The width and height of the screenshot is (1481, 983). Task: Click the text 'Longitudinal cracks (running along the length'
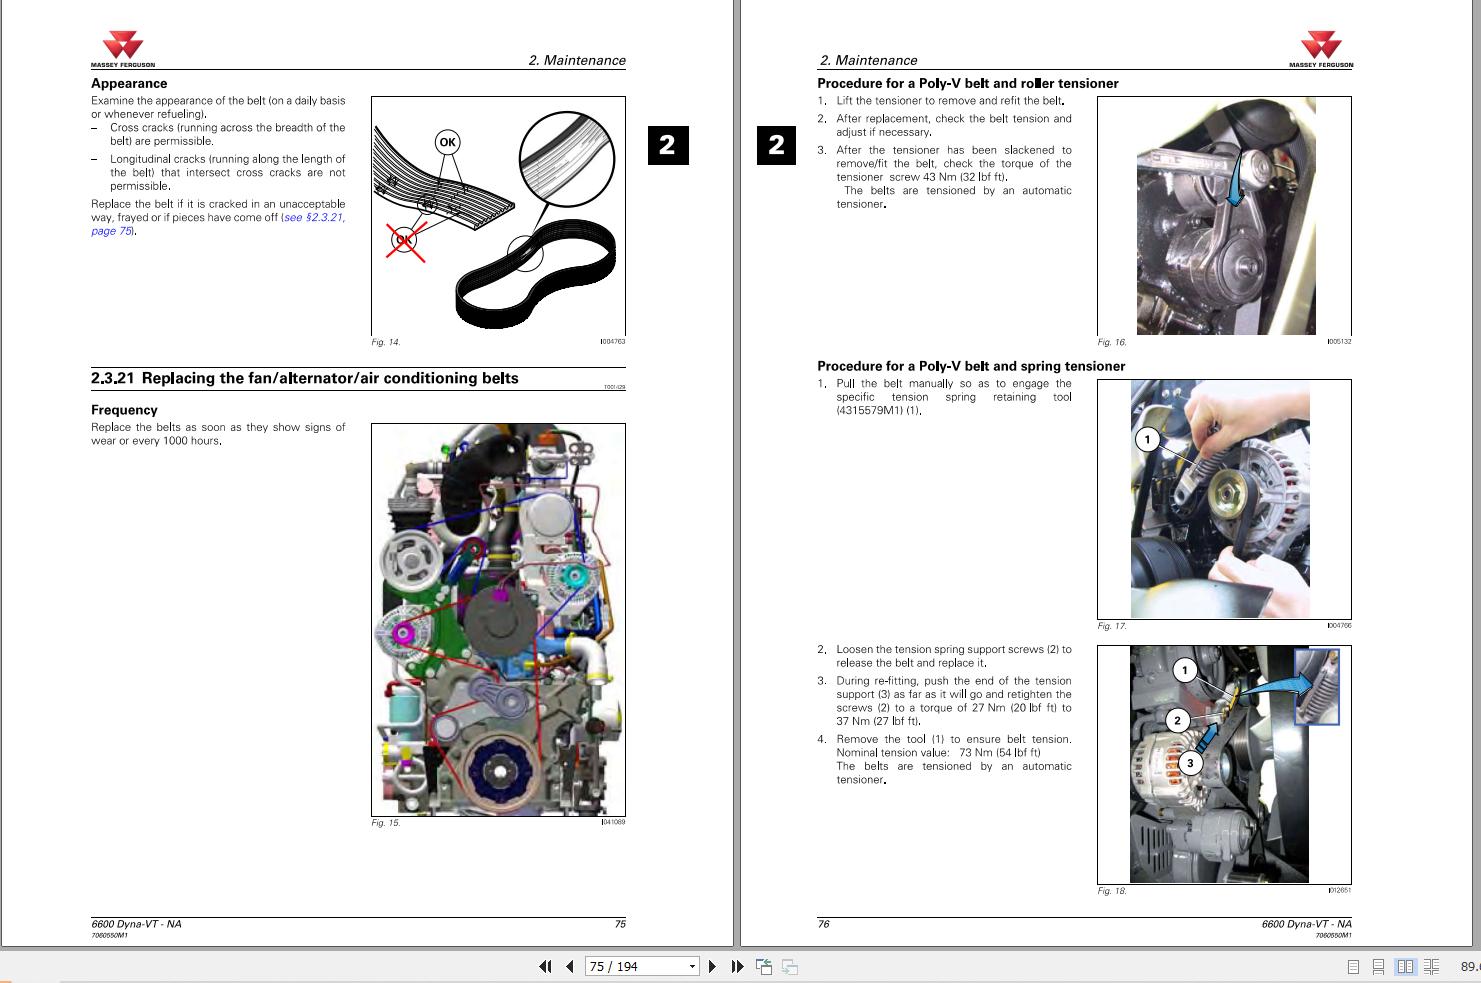(228, 172)
